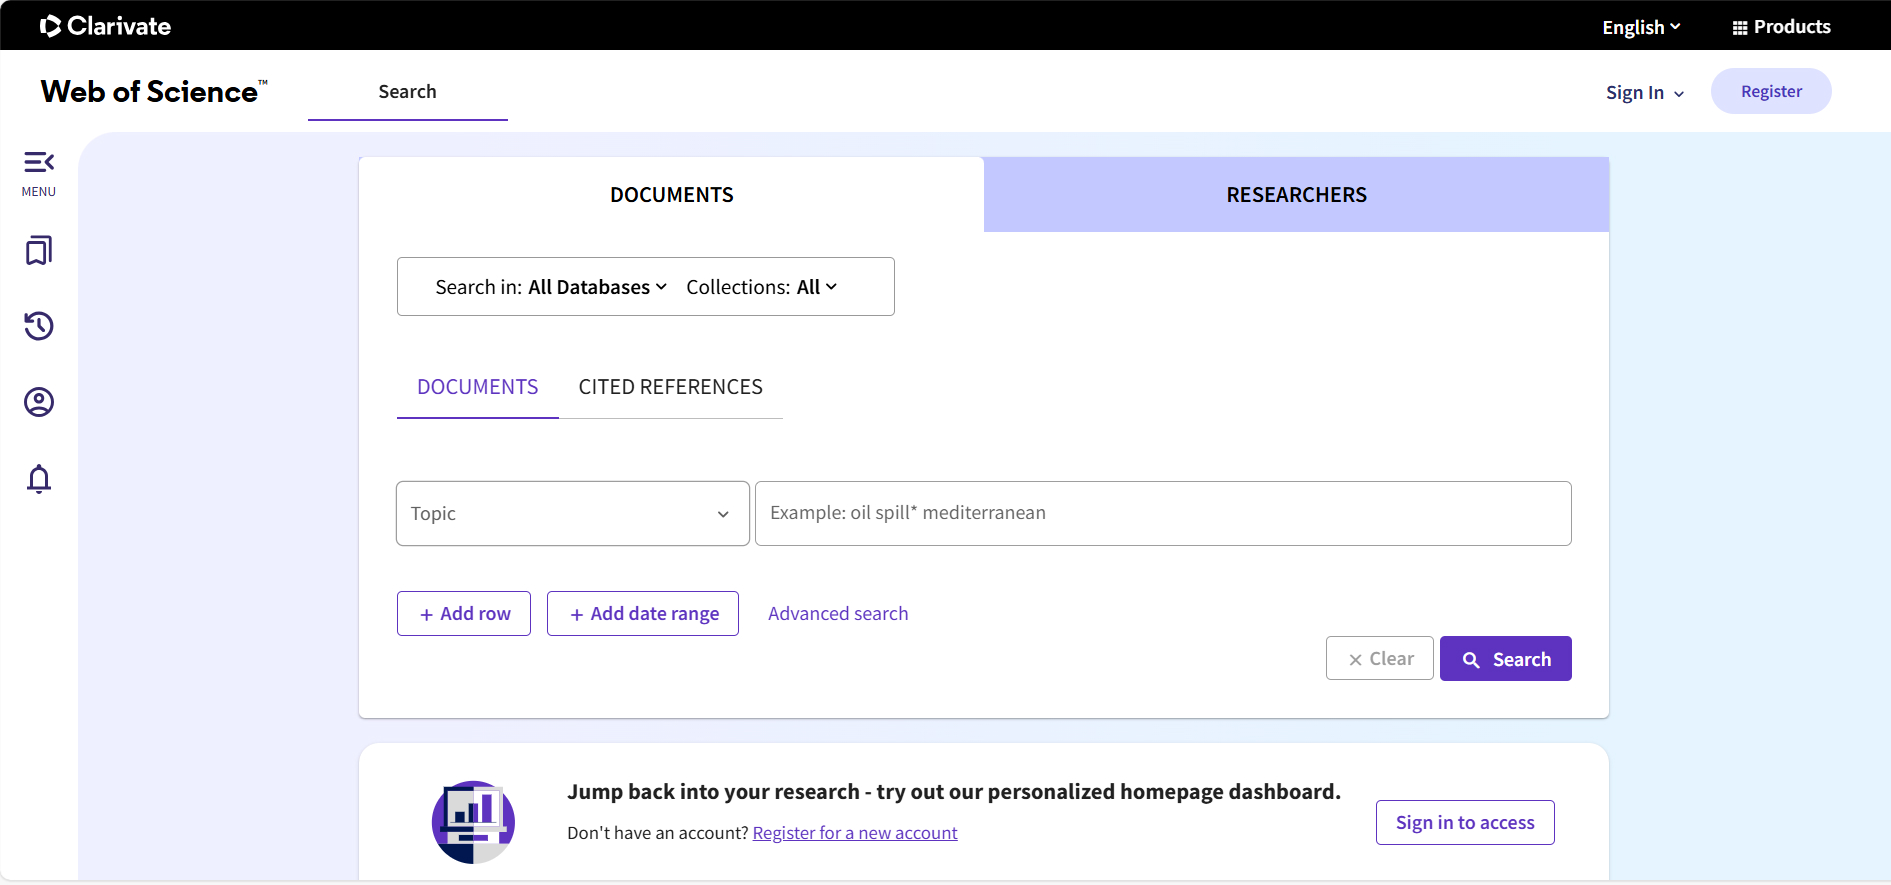Screen dimensions: 1891x885
Task: Click the Register button
Action: (x=1772, y=91)
